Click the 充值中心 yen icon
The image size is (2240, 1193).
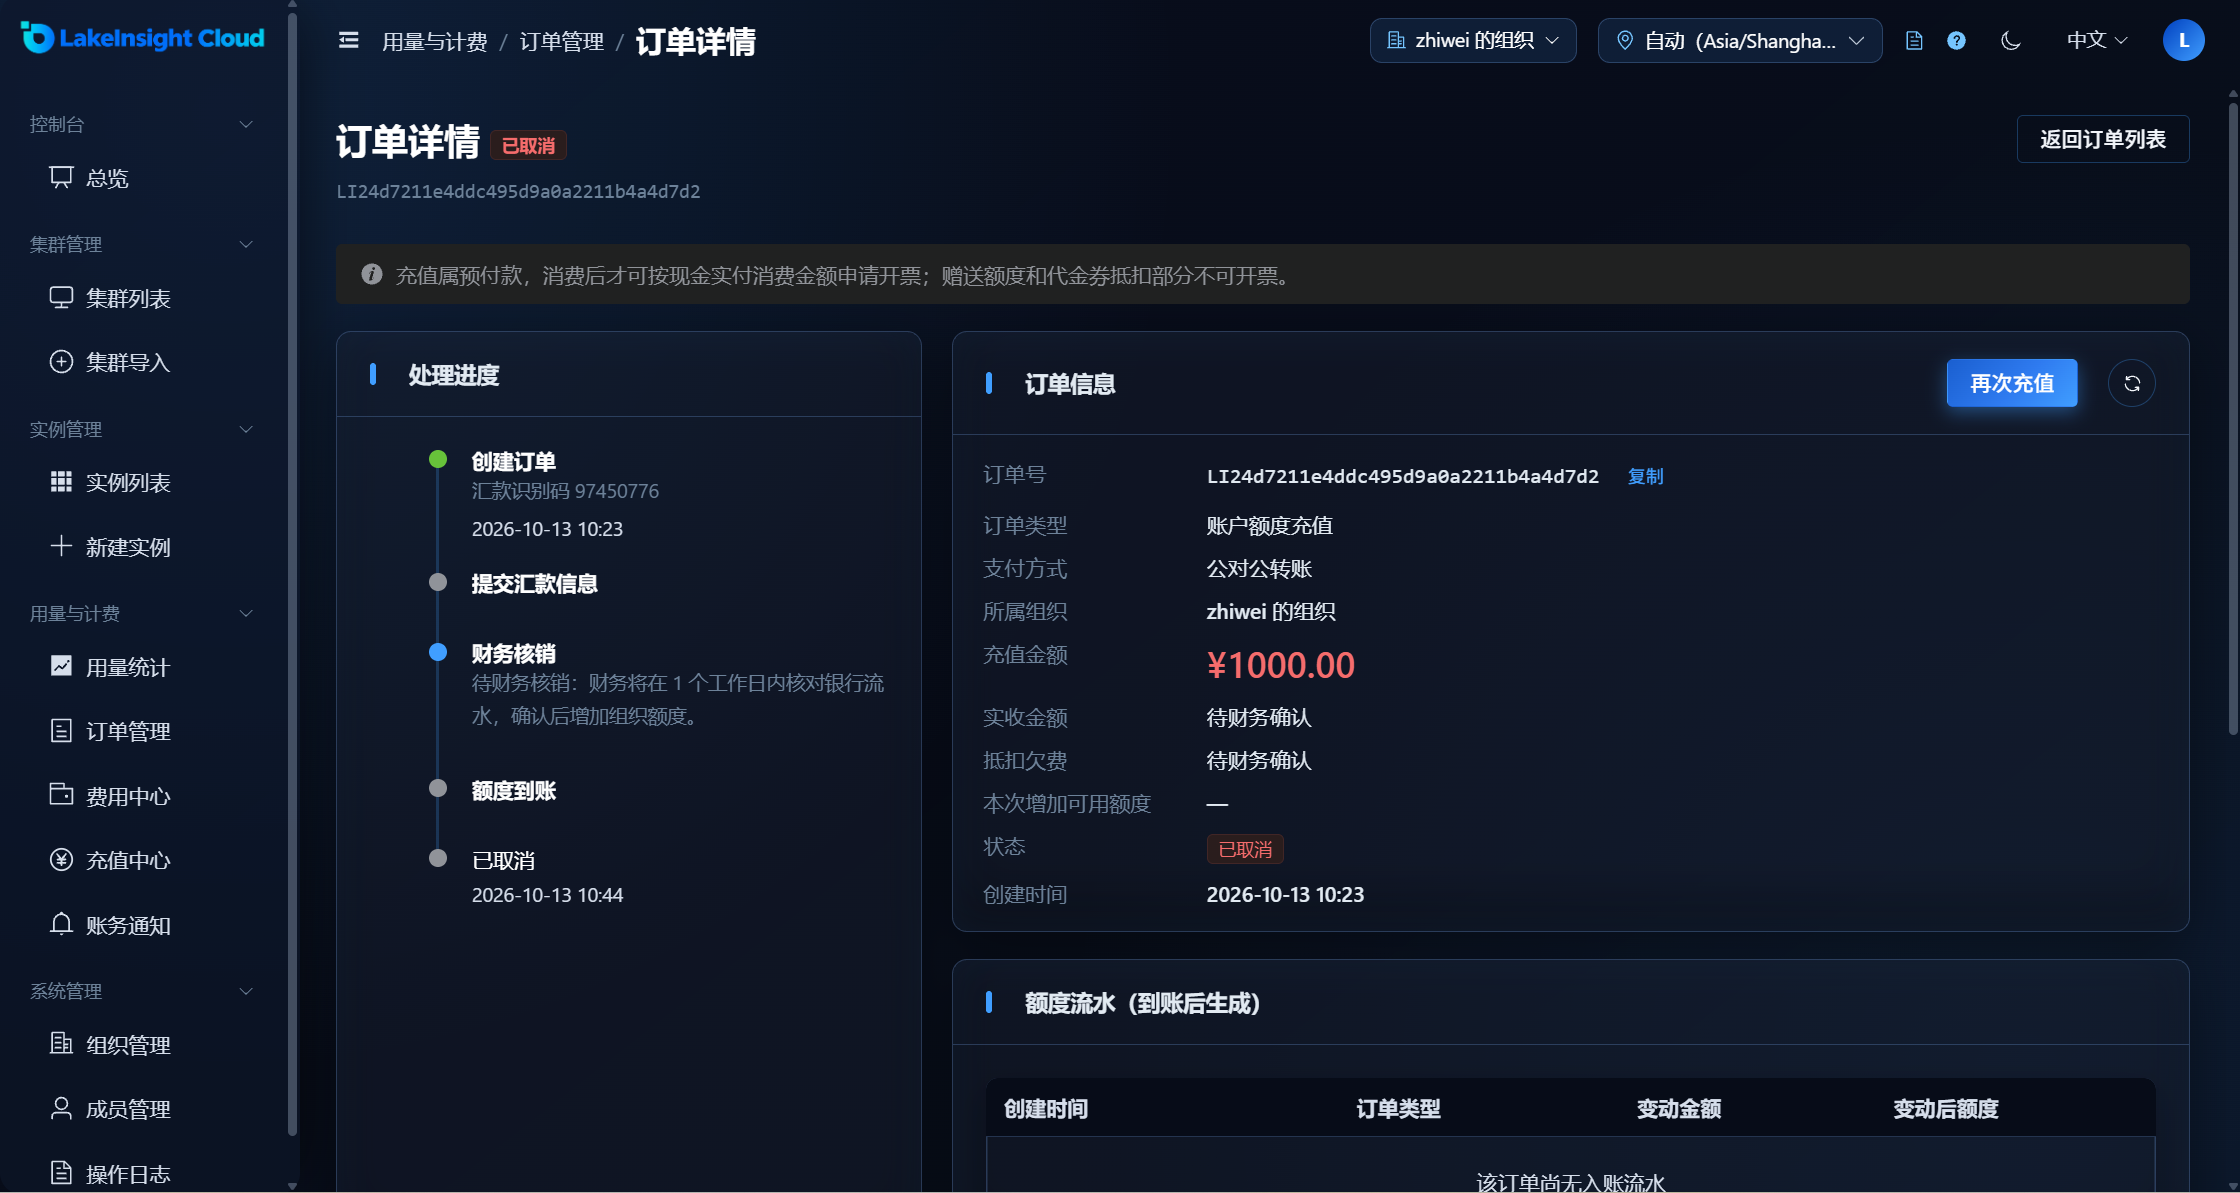pyautogui.click(x=61, y=860)
